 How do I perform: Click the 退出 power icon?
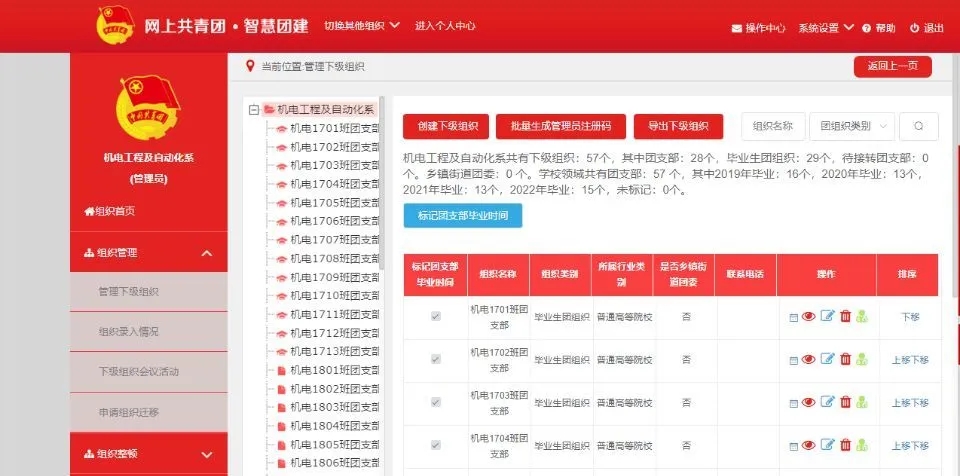click(915, 28)
